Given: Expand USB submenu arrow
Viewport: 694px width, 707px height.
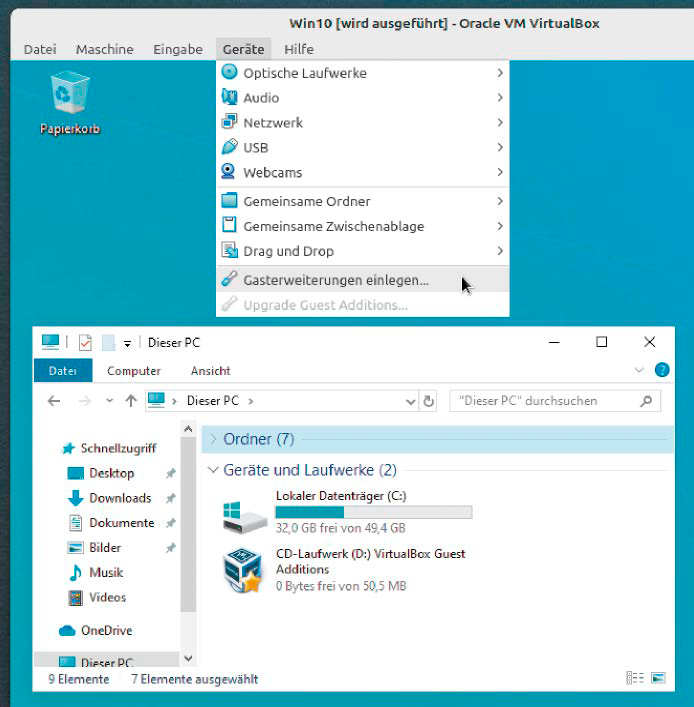Looking at the screenshot, I should pos(500,147).
